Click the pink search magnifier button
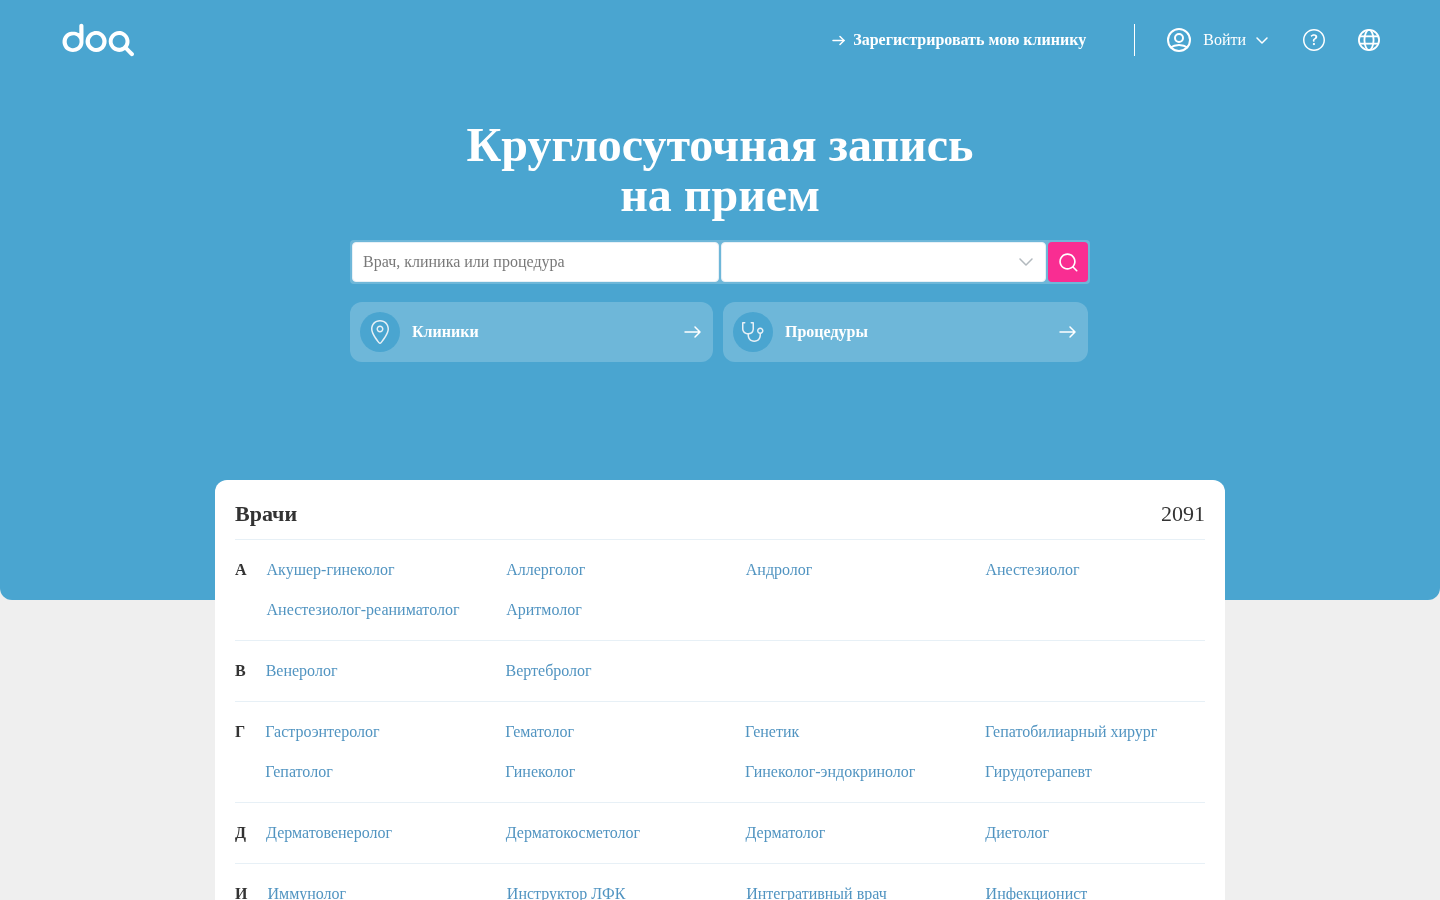This screenshot has width=1440, height=900. [1068, 262]
